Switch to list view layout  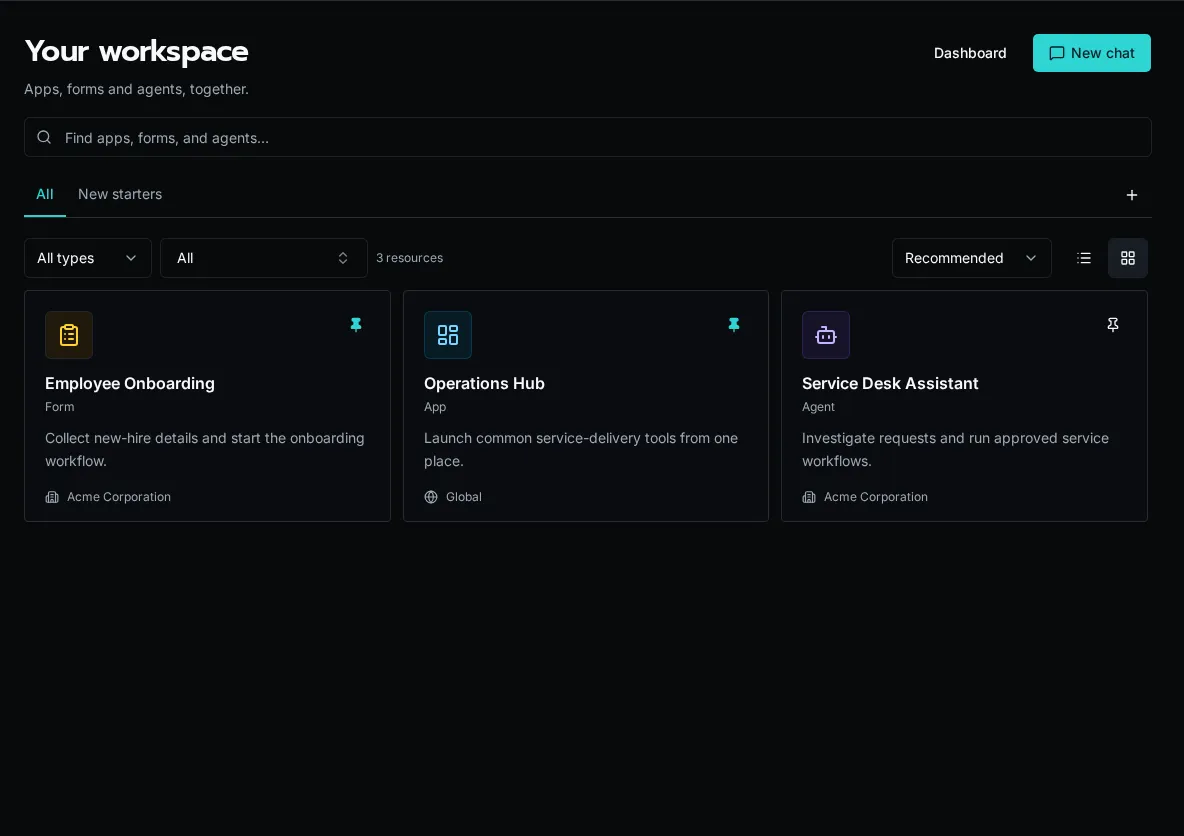(x=1084, y=258)
